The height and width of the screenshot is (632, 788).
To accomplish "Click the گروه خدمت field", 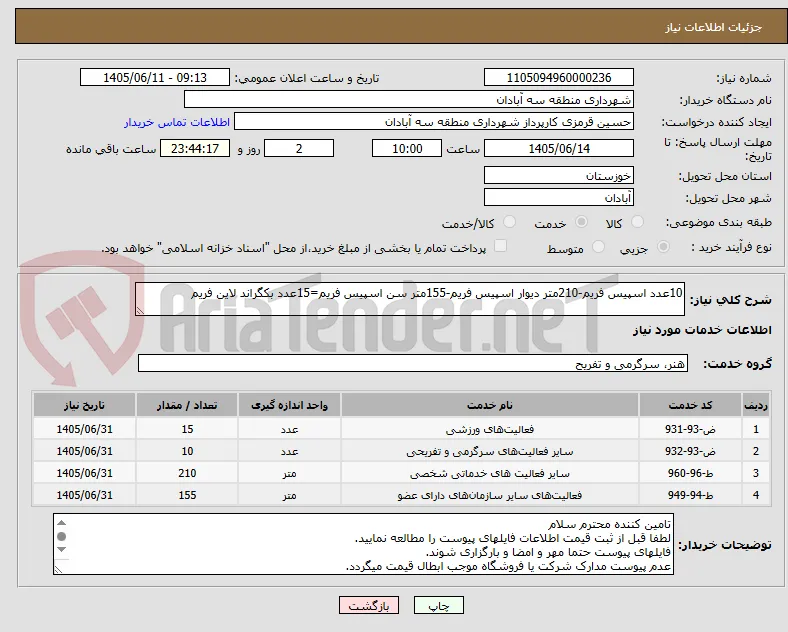I will click(x=413, y=363).
